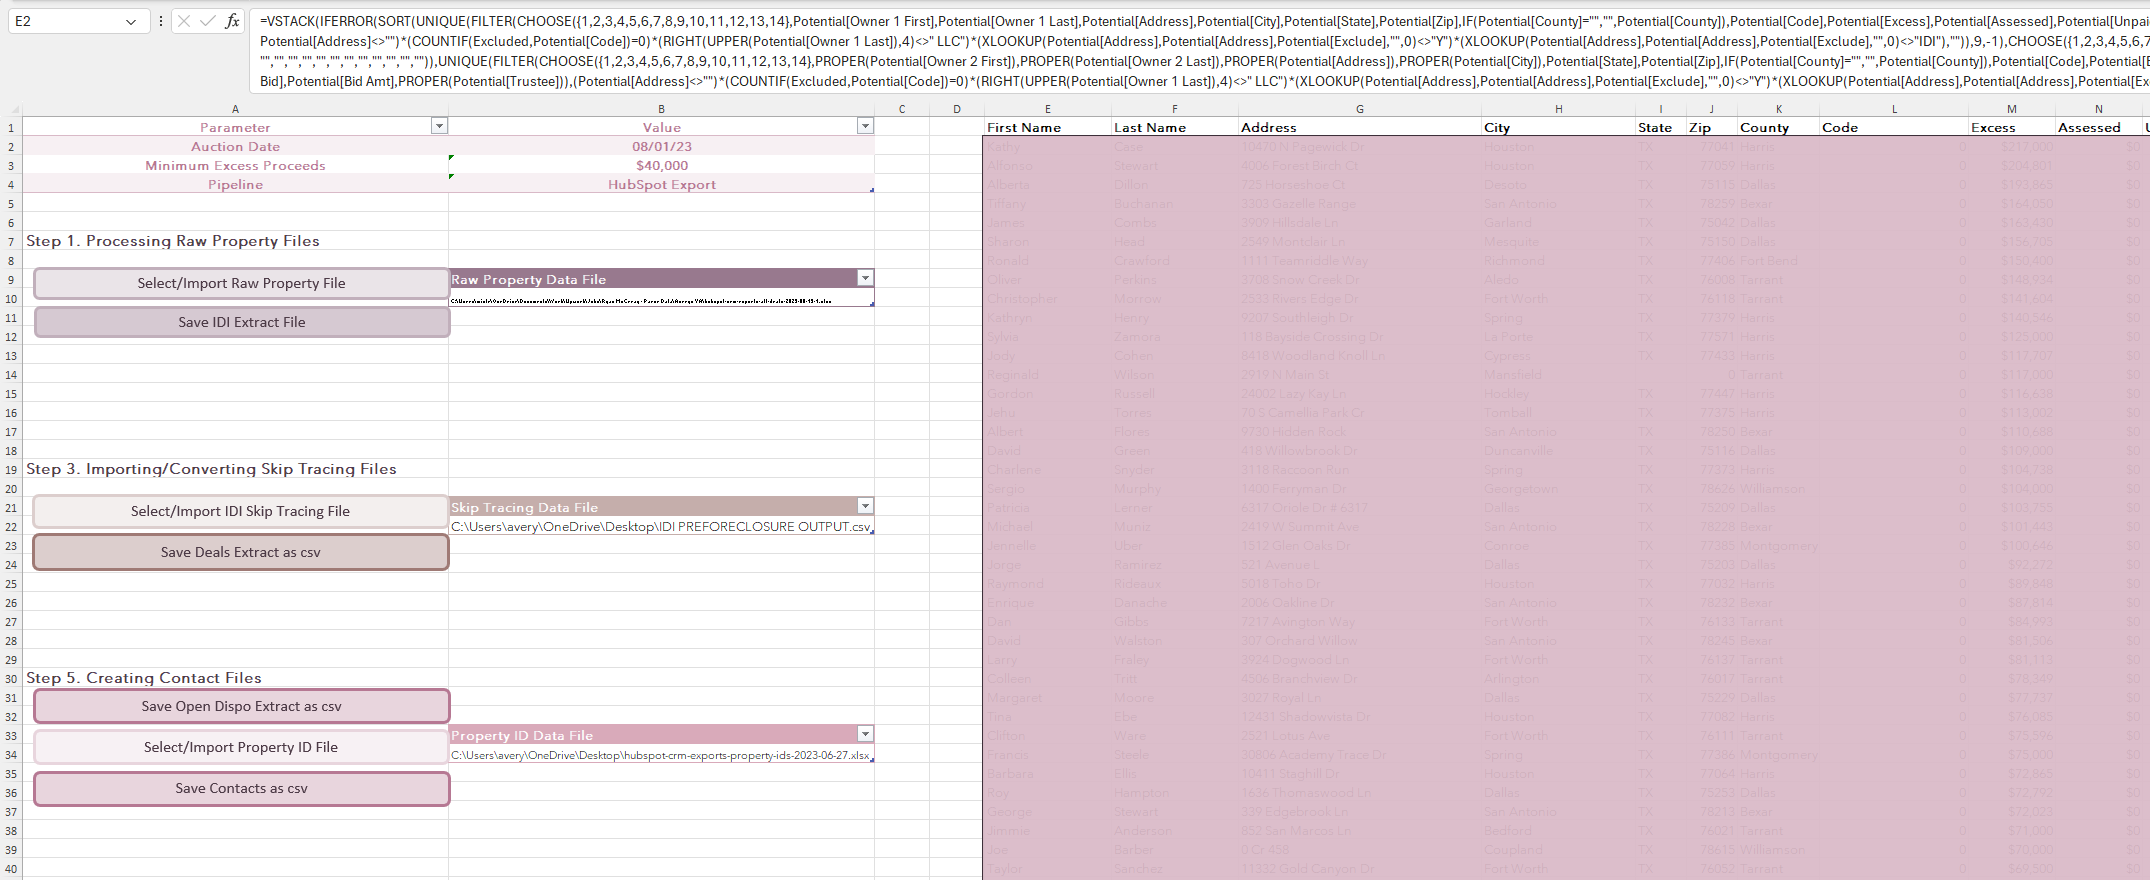The width and height of the screenshot is (2150, 880).
Task: Click the County header cell
Action: 1778,127
